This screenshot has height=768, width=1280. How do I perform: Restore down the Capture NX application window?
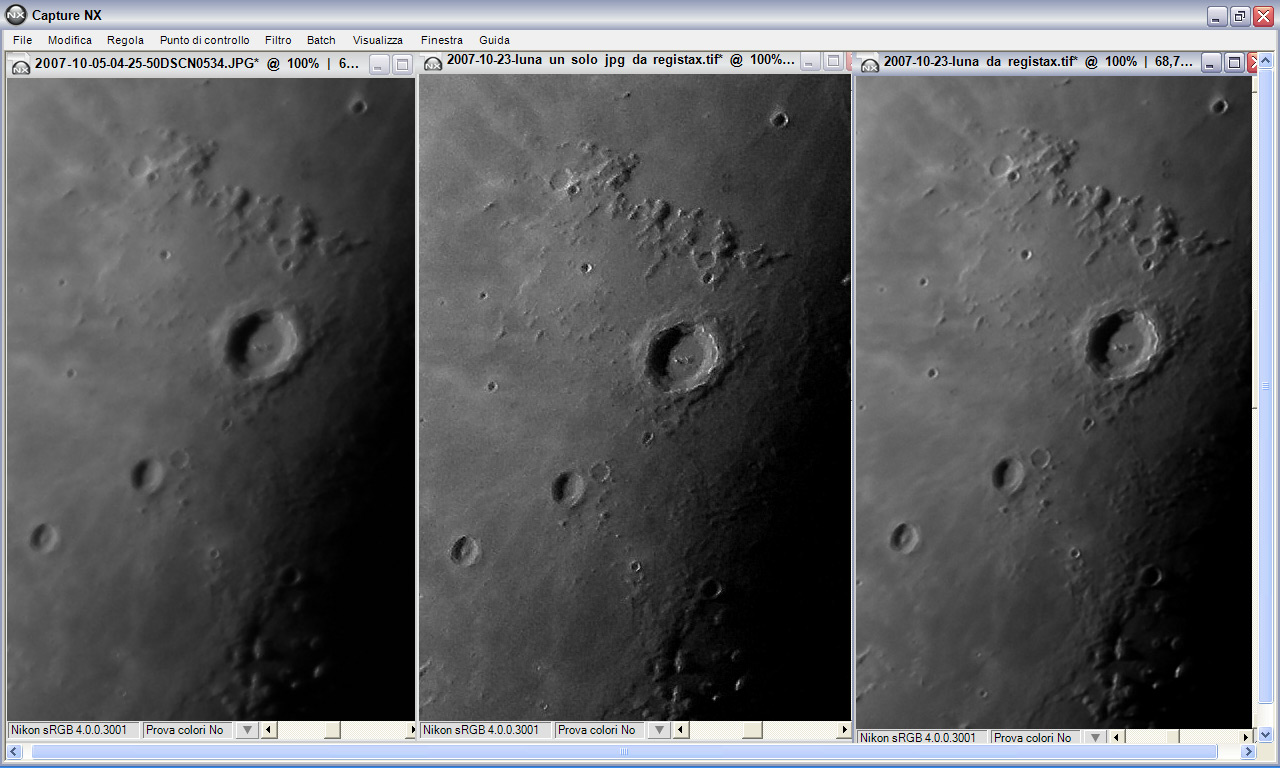[1240, 15]
